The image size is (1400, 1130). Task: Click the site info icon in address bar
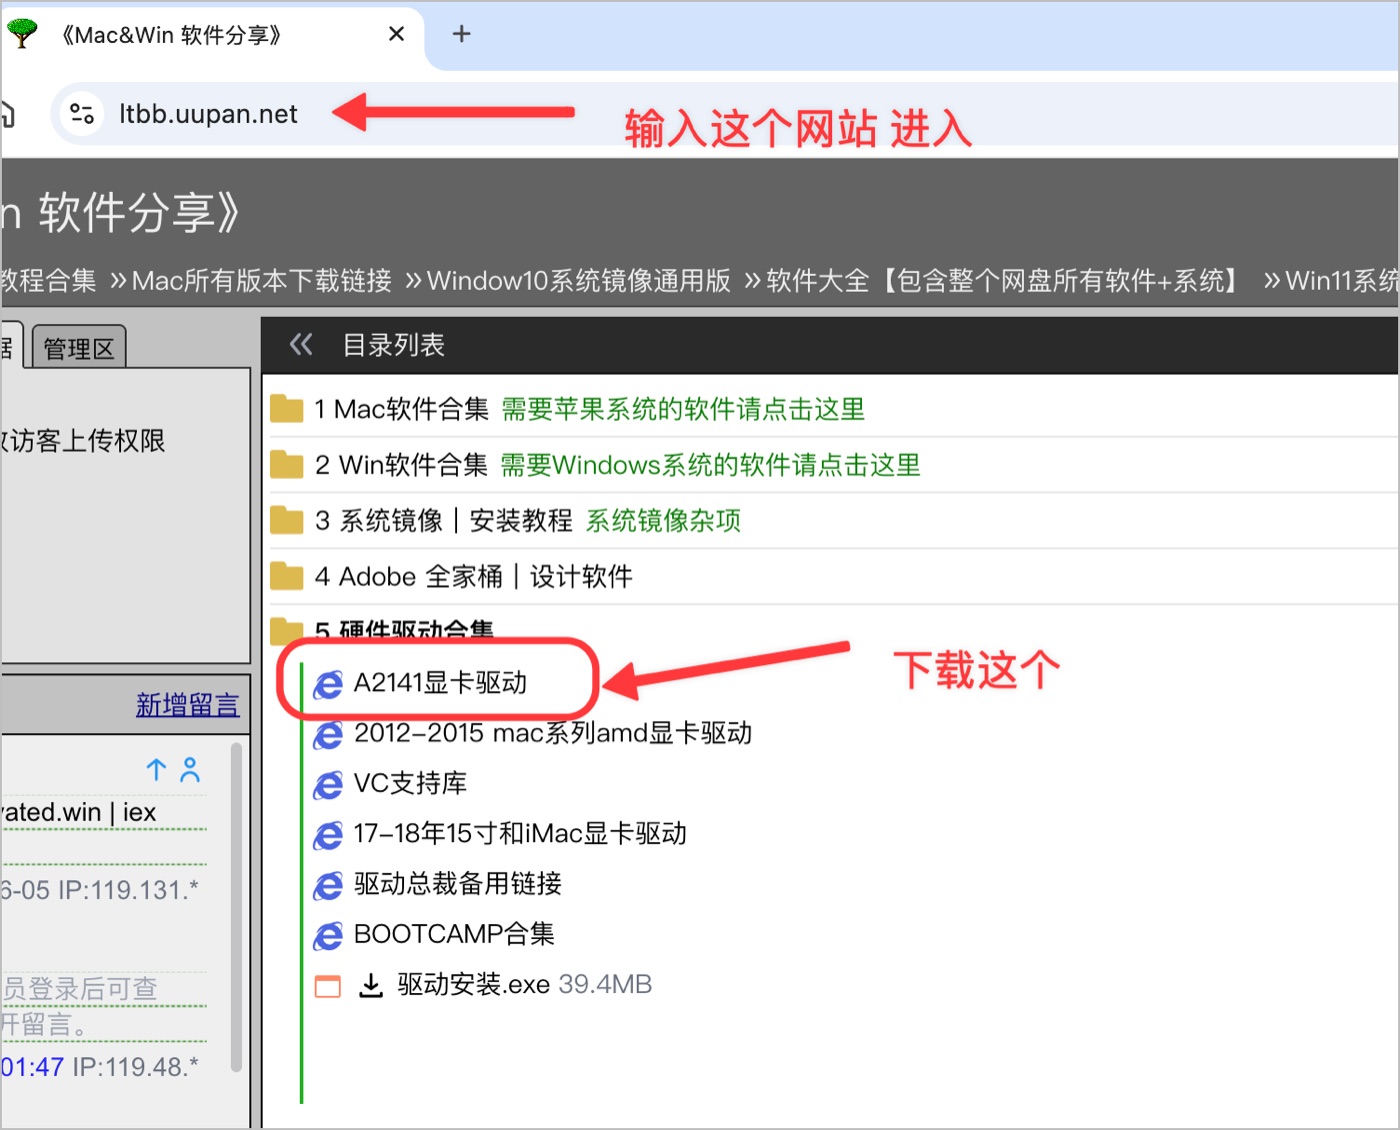click(82, 114)
